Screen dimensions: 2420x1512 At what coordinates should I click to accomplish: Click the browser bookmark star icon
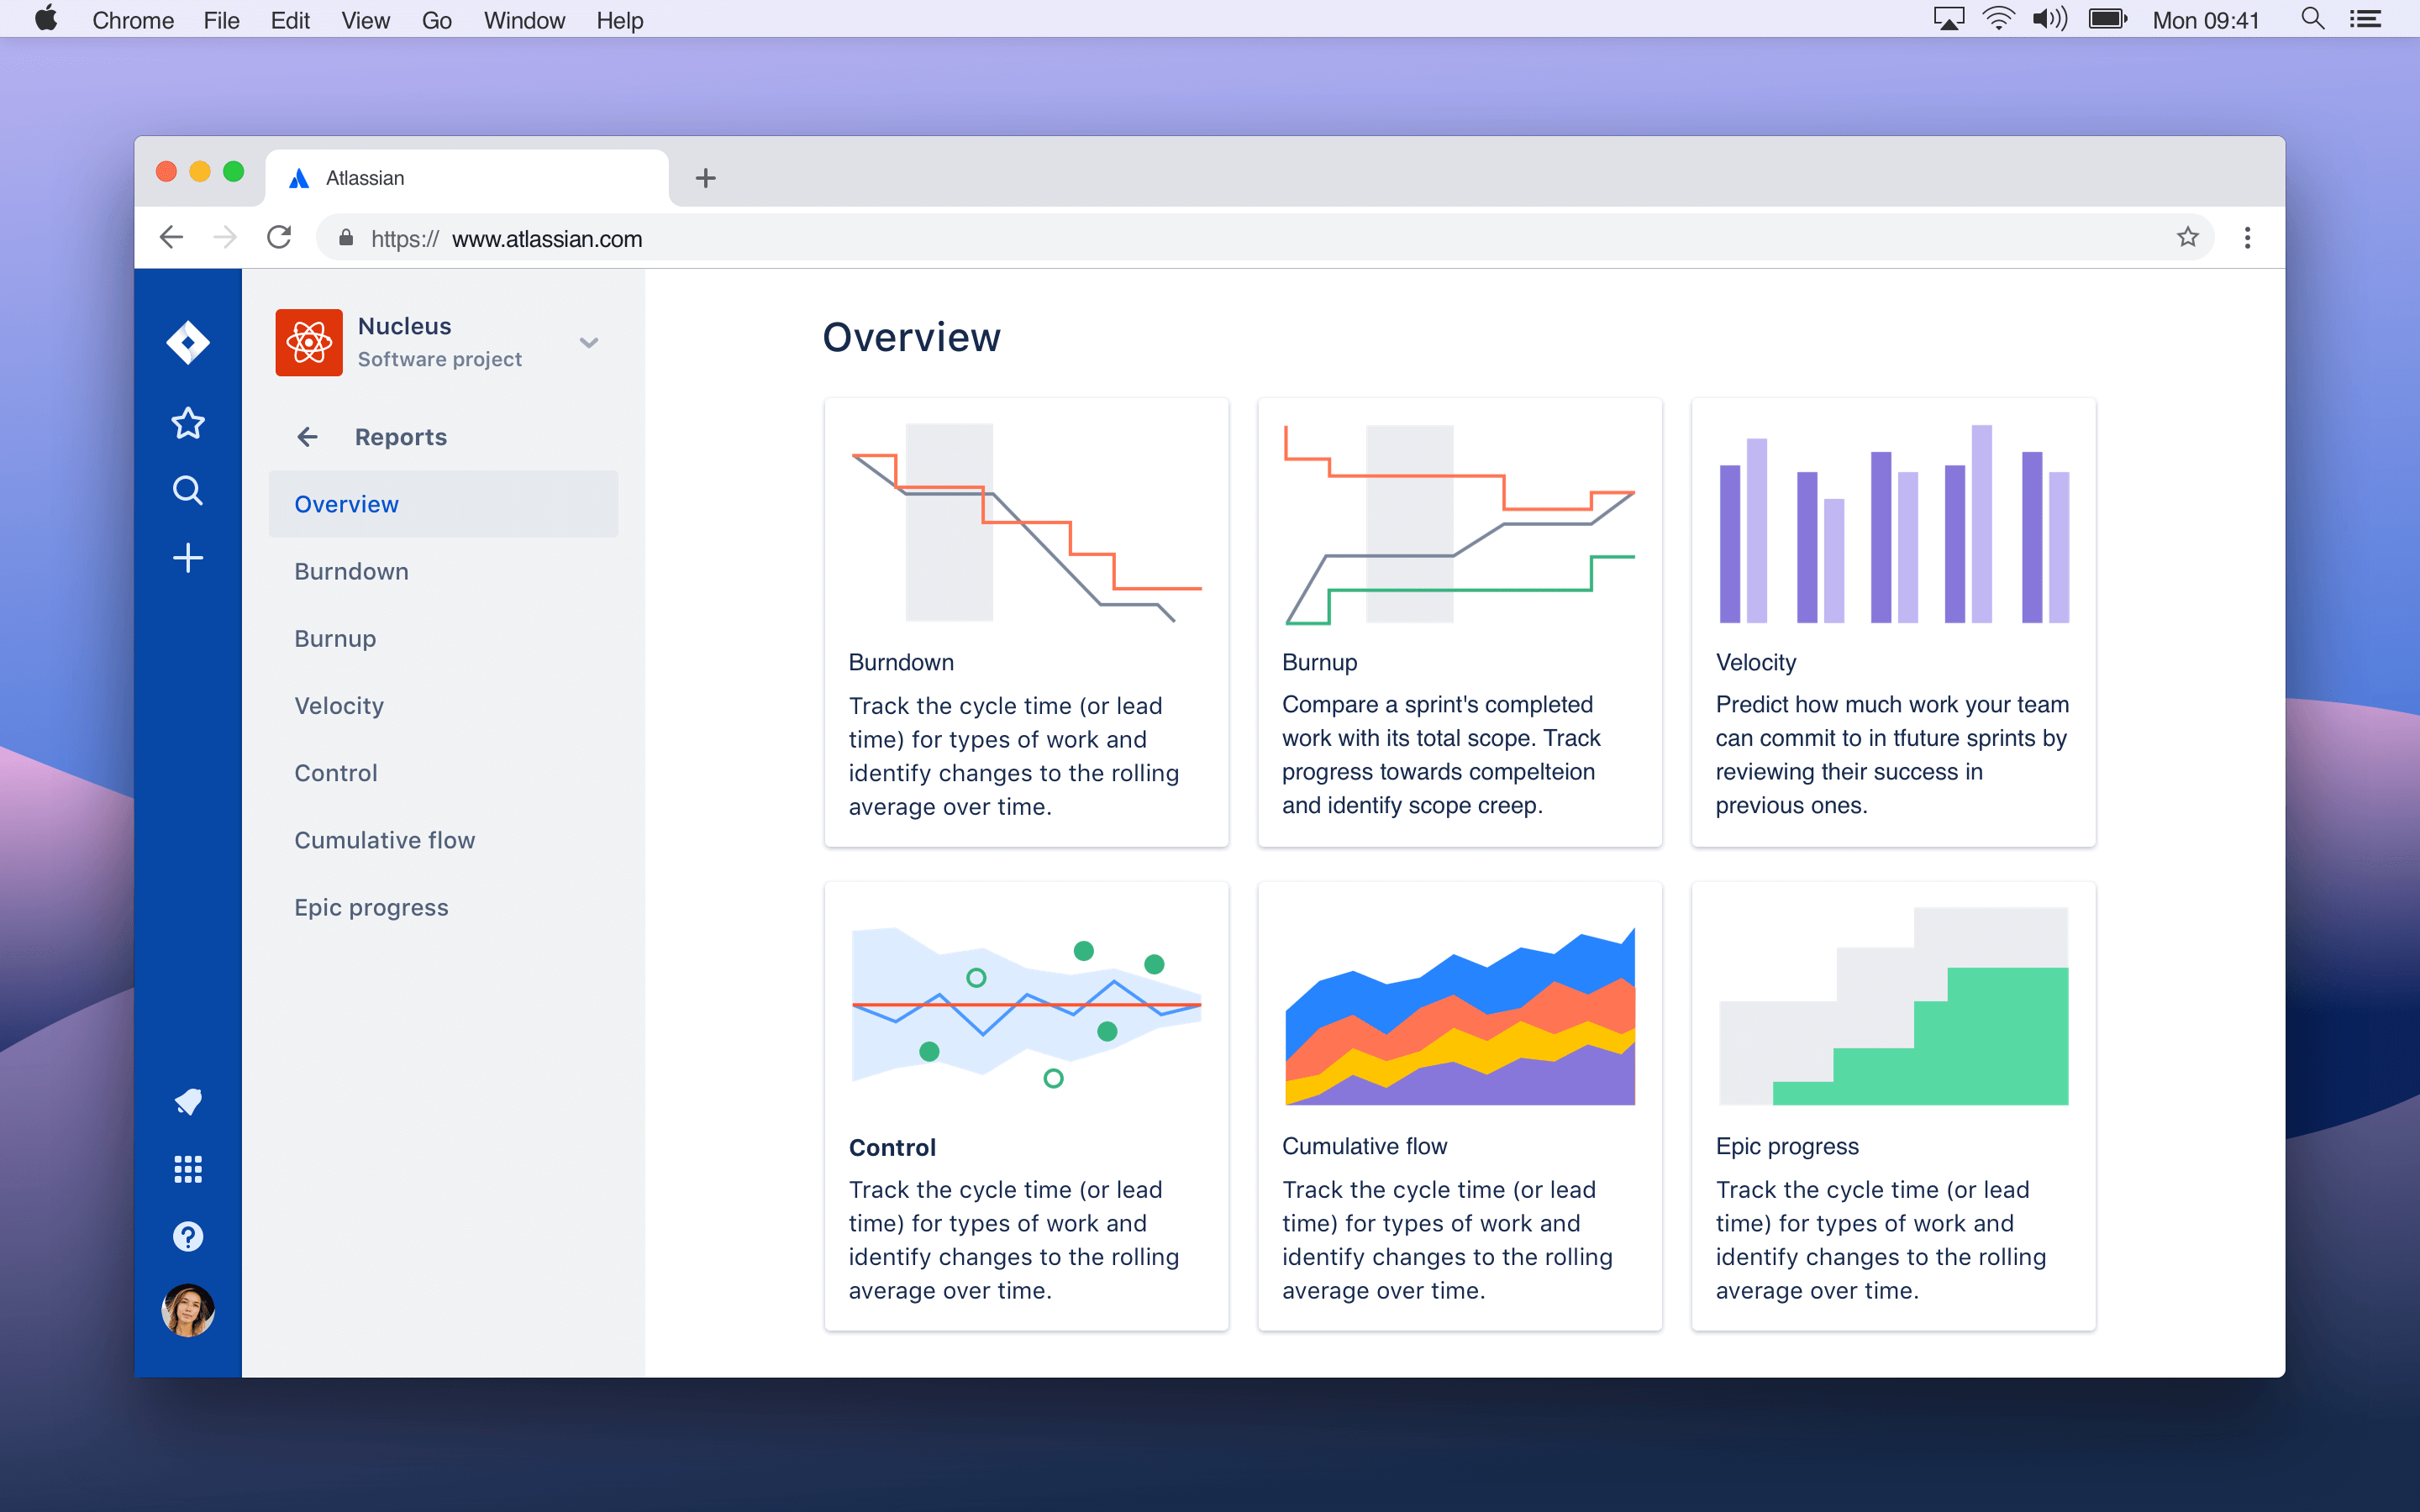pyautogui.click(x=2186, y=240)
